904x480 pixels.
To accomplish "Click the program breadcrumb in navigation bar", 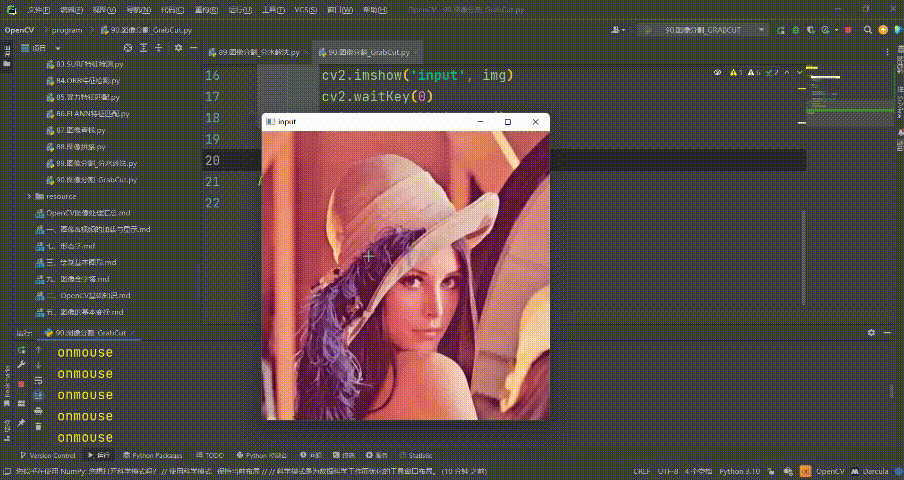I will tap(67, 30).
